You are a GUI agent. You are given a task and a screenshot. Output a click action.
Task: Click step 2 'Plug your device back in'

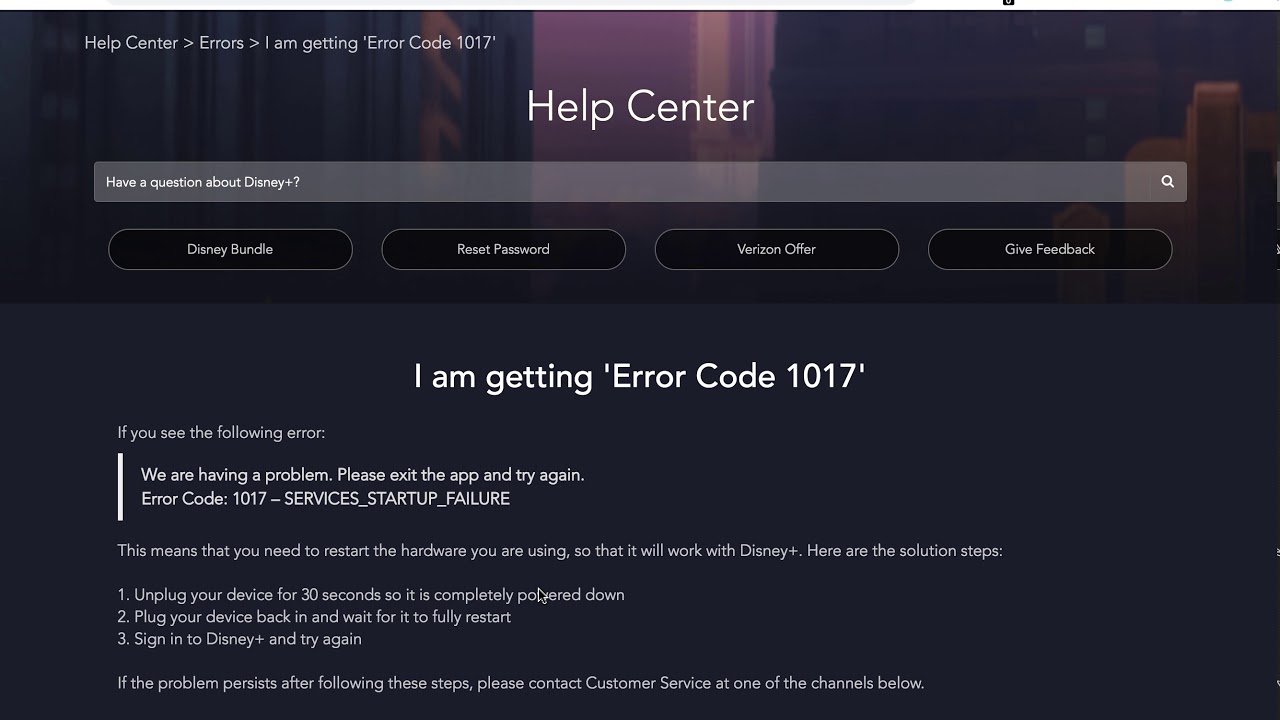[x=314, y=617]
